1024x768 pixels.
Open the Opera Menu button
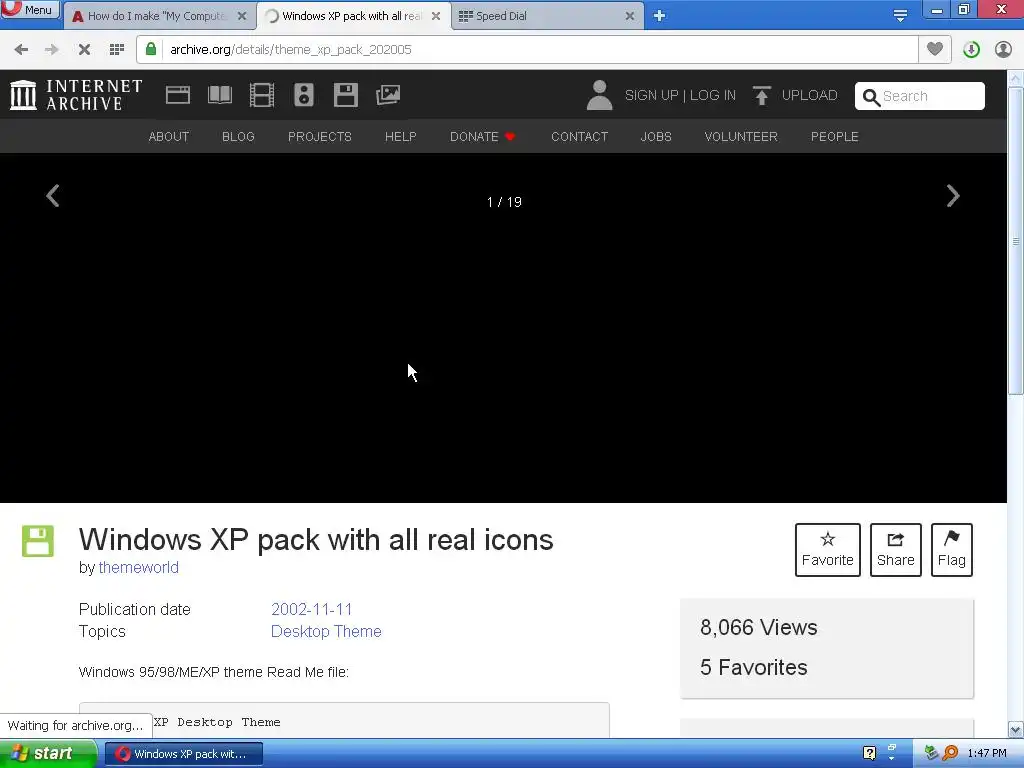(30, 9)
